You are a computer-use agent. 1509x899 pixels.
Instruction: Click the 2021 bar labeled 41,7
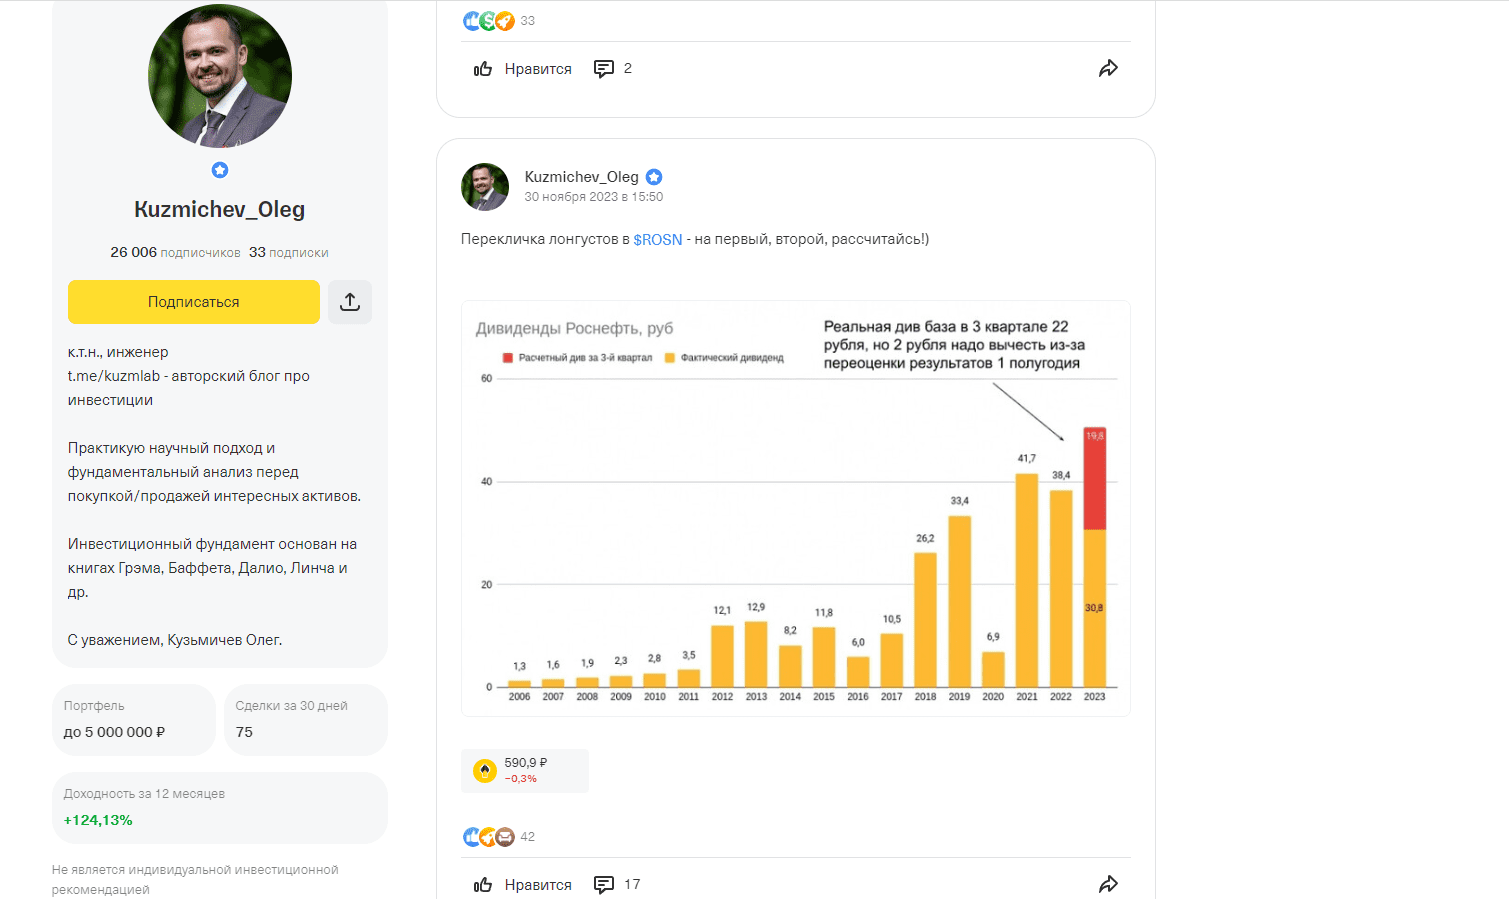1027,580
